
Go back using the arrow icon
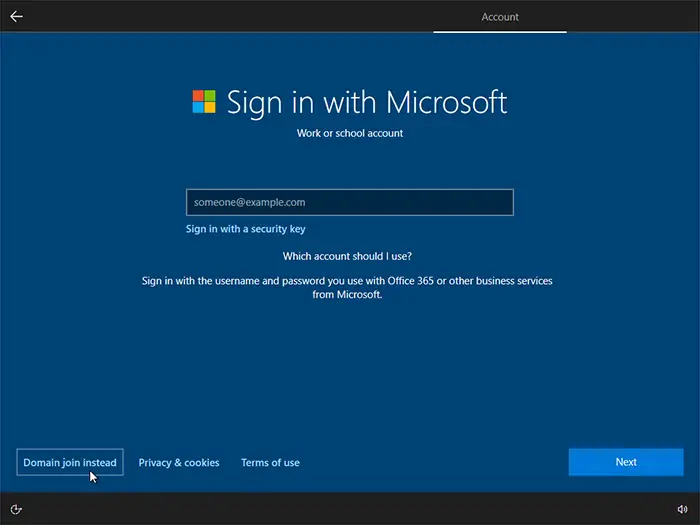(x=17, y=17)
